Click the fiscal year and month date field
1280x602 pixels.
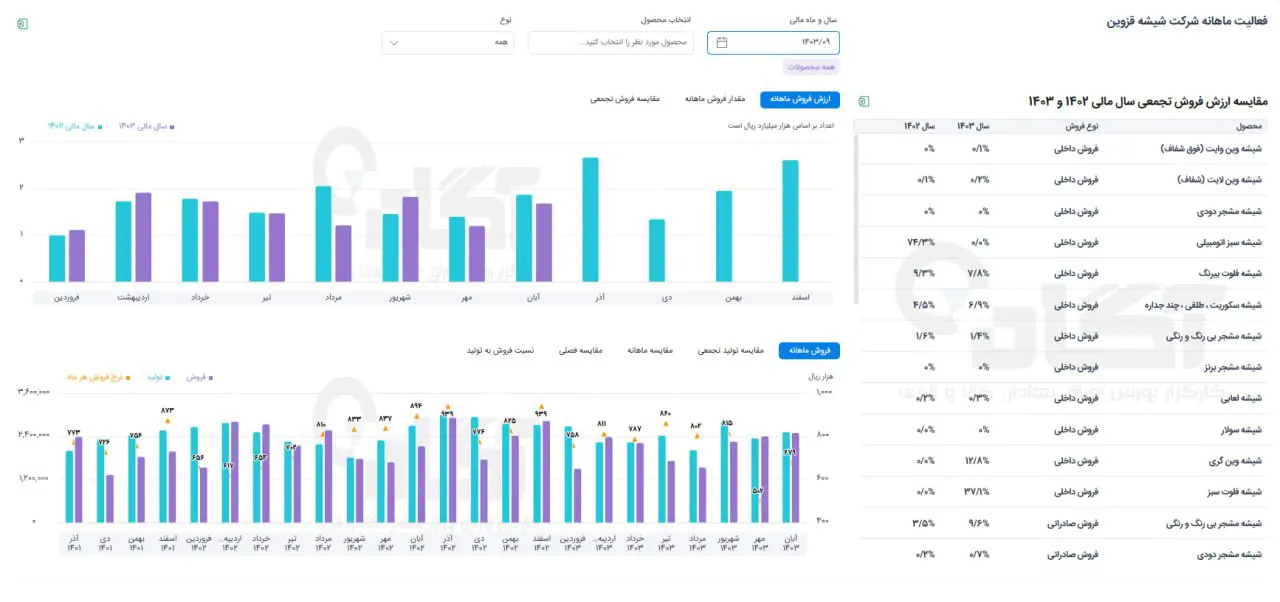click(x=774, y=42)
